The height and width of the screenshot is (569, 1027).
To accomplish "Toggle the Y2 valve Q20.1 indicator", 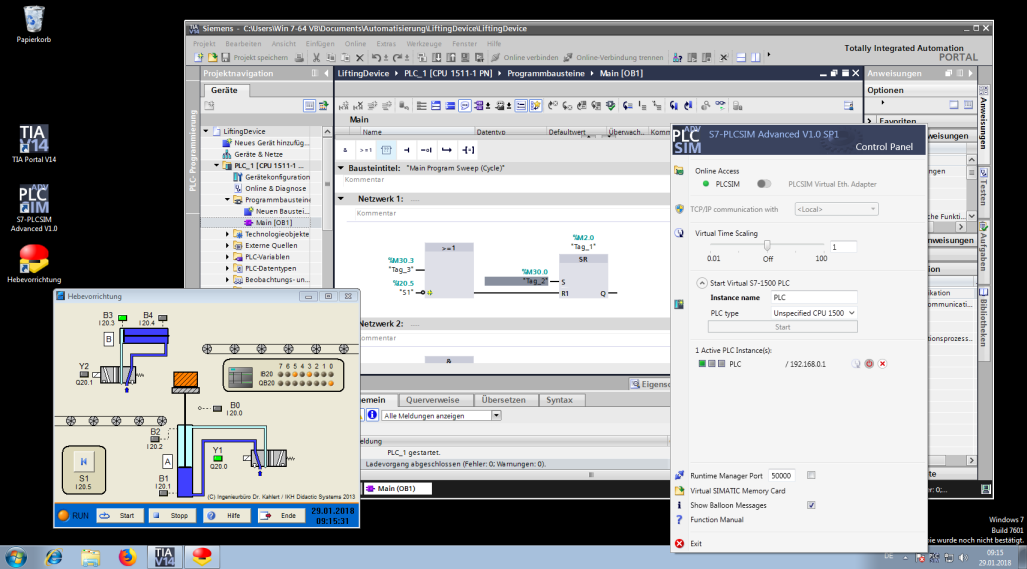I will (x=84, y=375).
